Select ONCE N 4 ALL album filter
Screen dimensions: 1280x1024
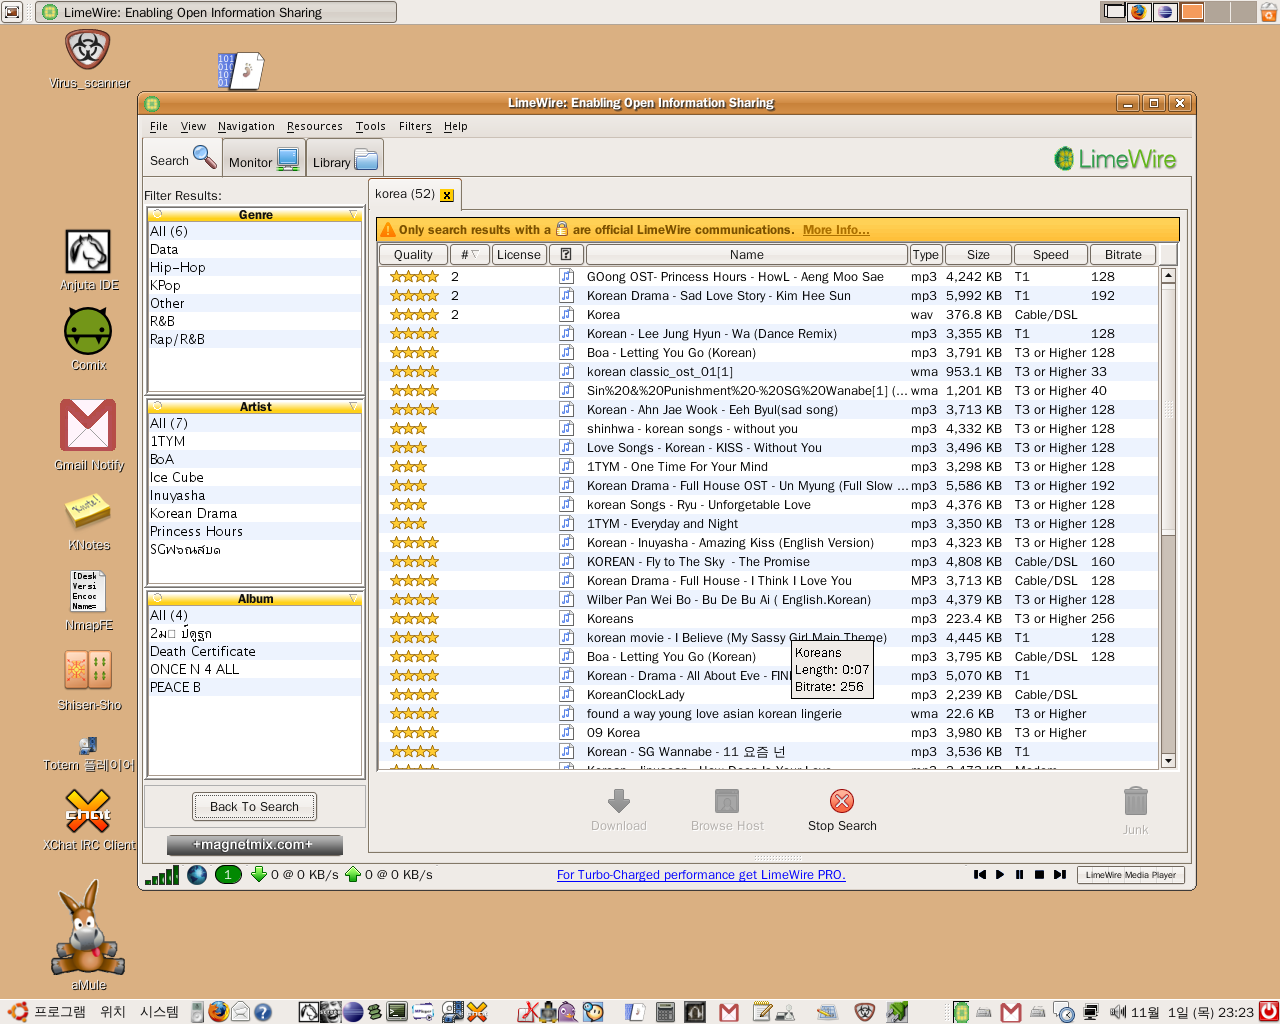[254, 669]
